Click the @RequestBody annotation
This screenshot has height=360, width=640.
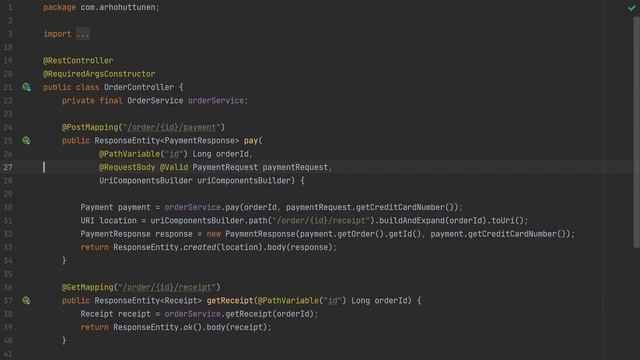point(127,167)
